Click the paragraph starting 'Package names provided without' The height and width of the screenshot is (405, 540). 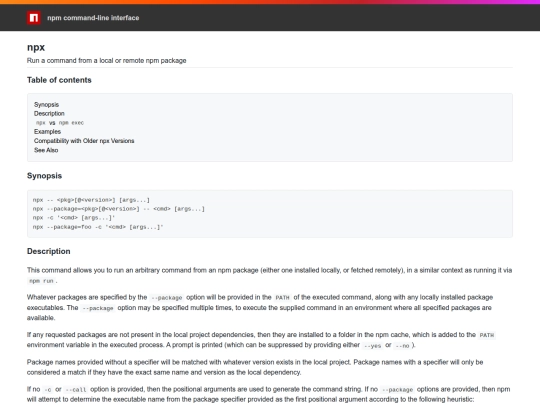[x=255, y=367]
